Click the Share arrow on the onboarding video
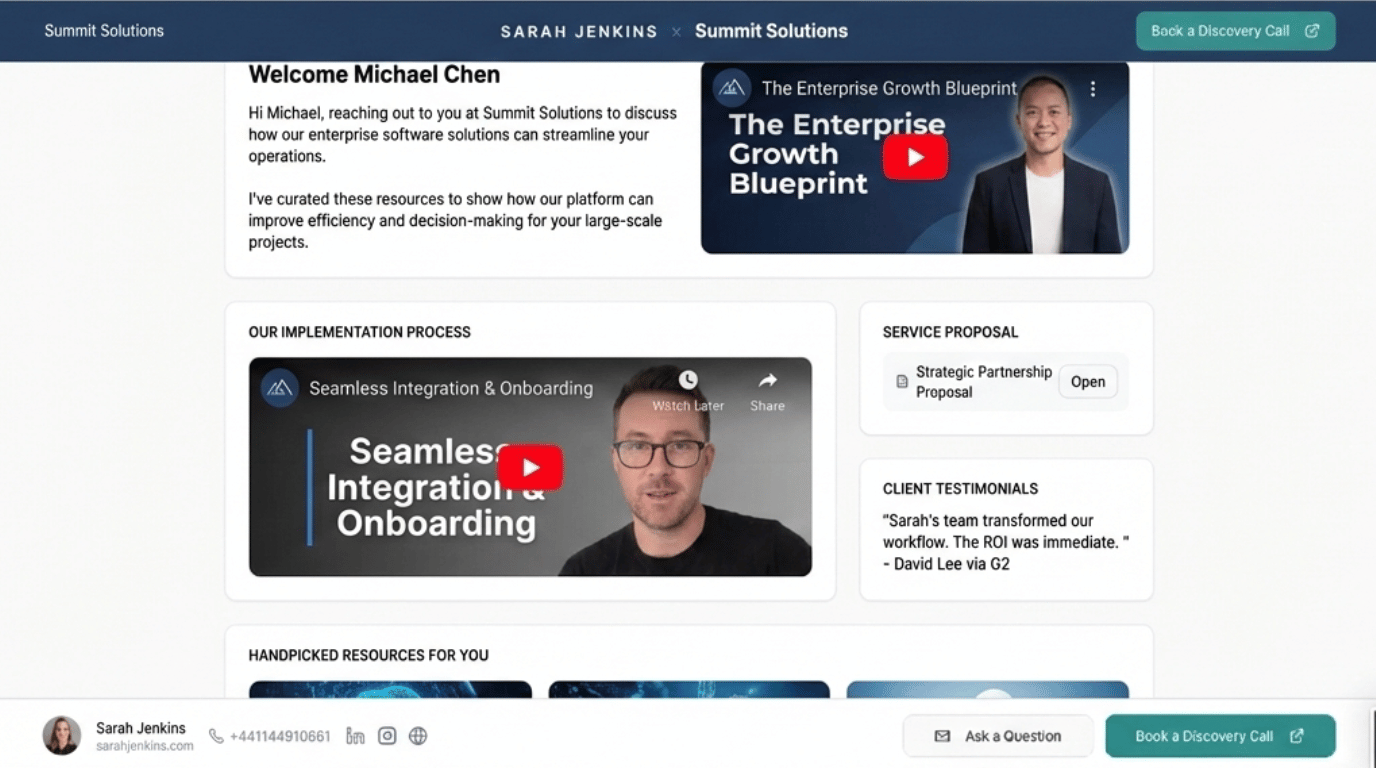Viewport: 1376px width, 768px height. tap(767, 380)
